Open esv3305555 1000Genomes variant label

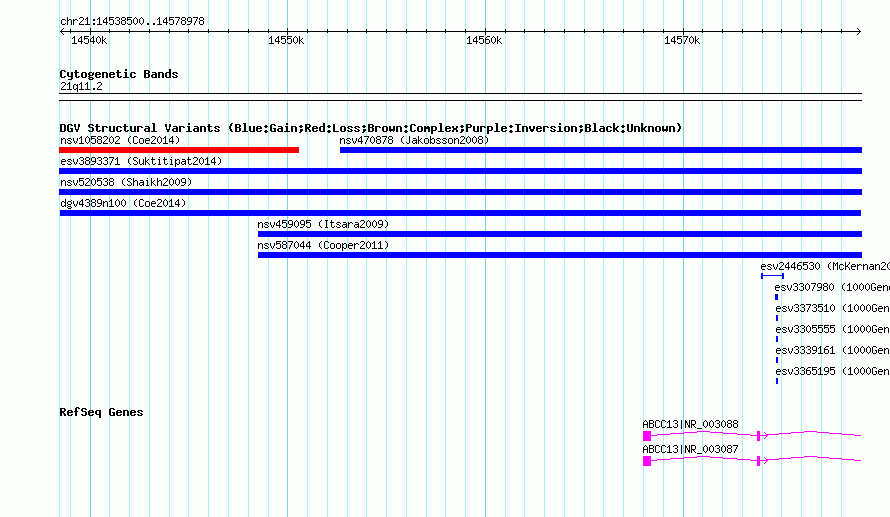point(833,329)
